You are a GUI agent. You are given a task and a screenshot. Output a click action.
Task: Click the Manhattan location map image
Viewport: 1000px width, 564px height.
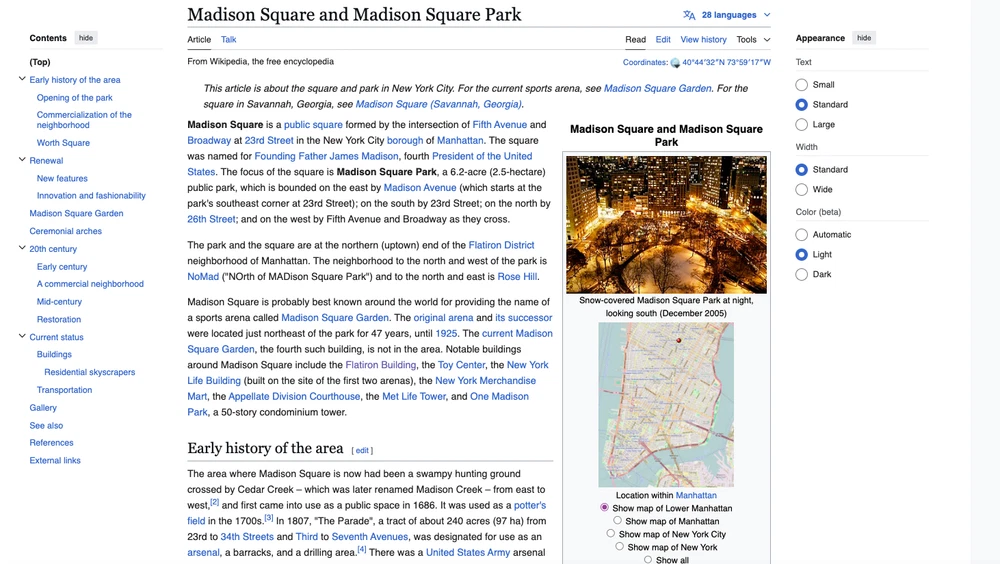tap(666, 404)
